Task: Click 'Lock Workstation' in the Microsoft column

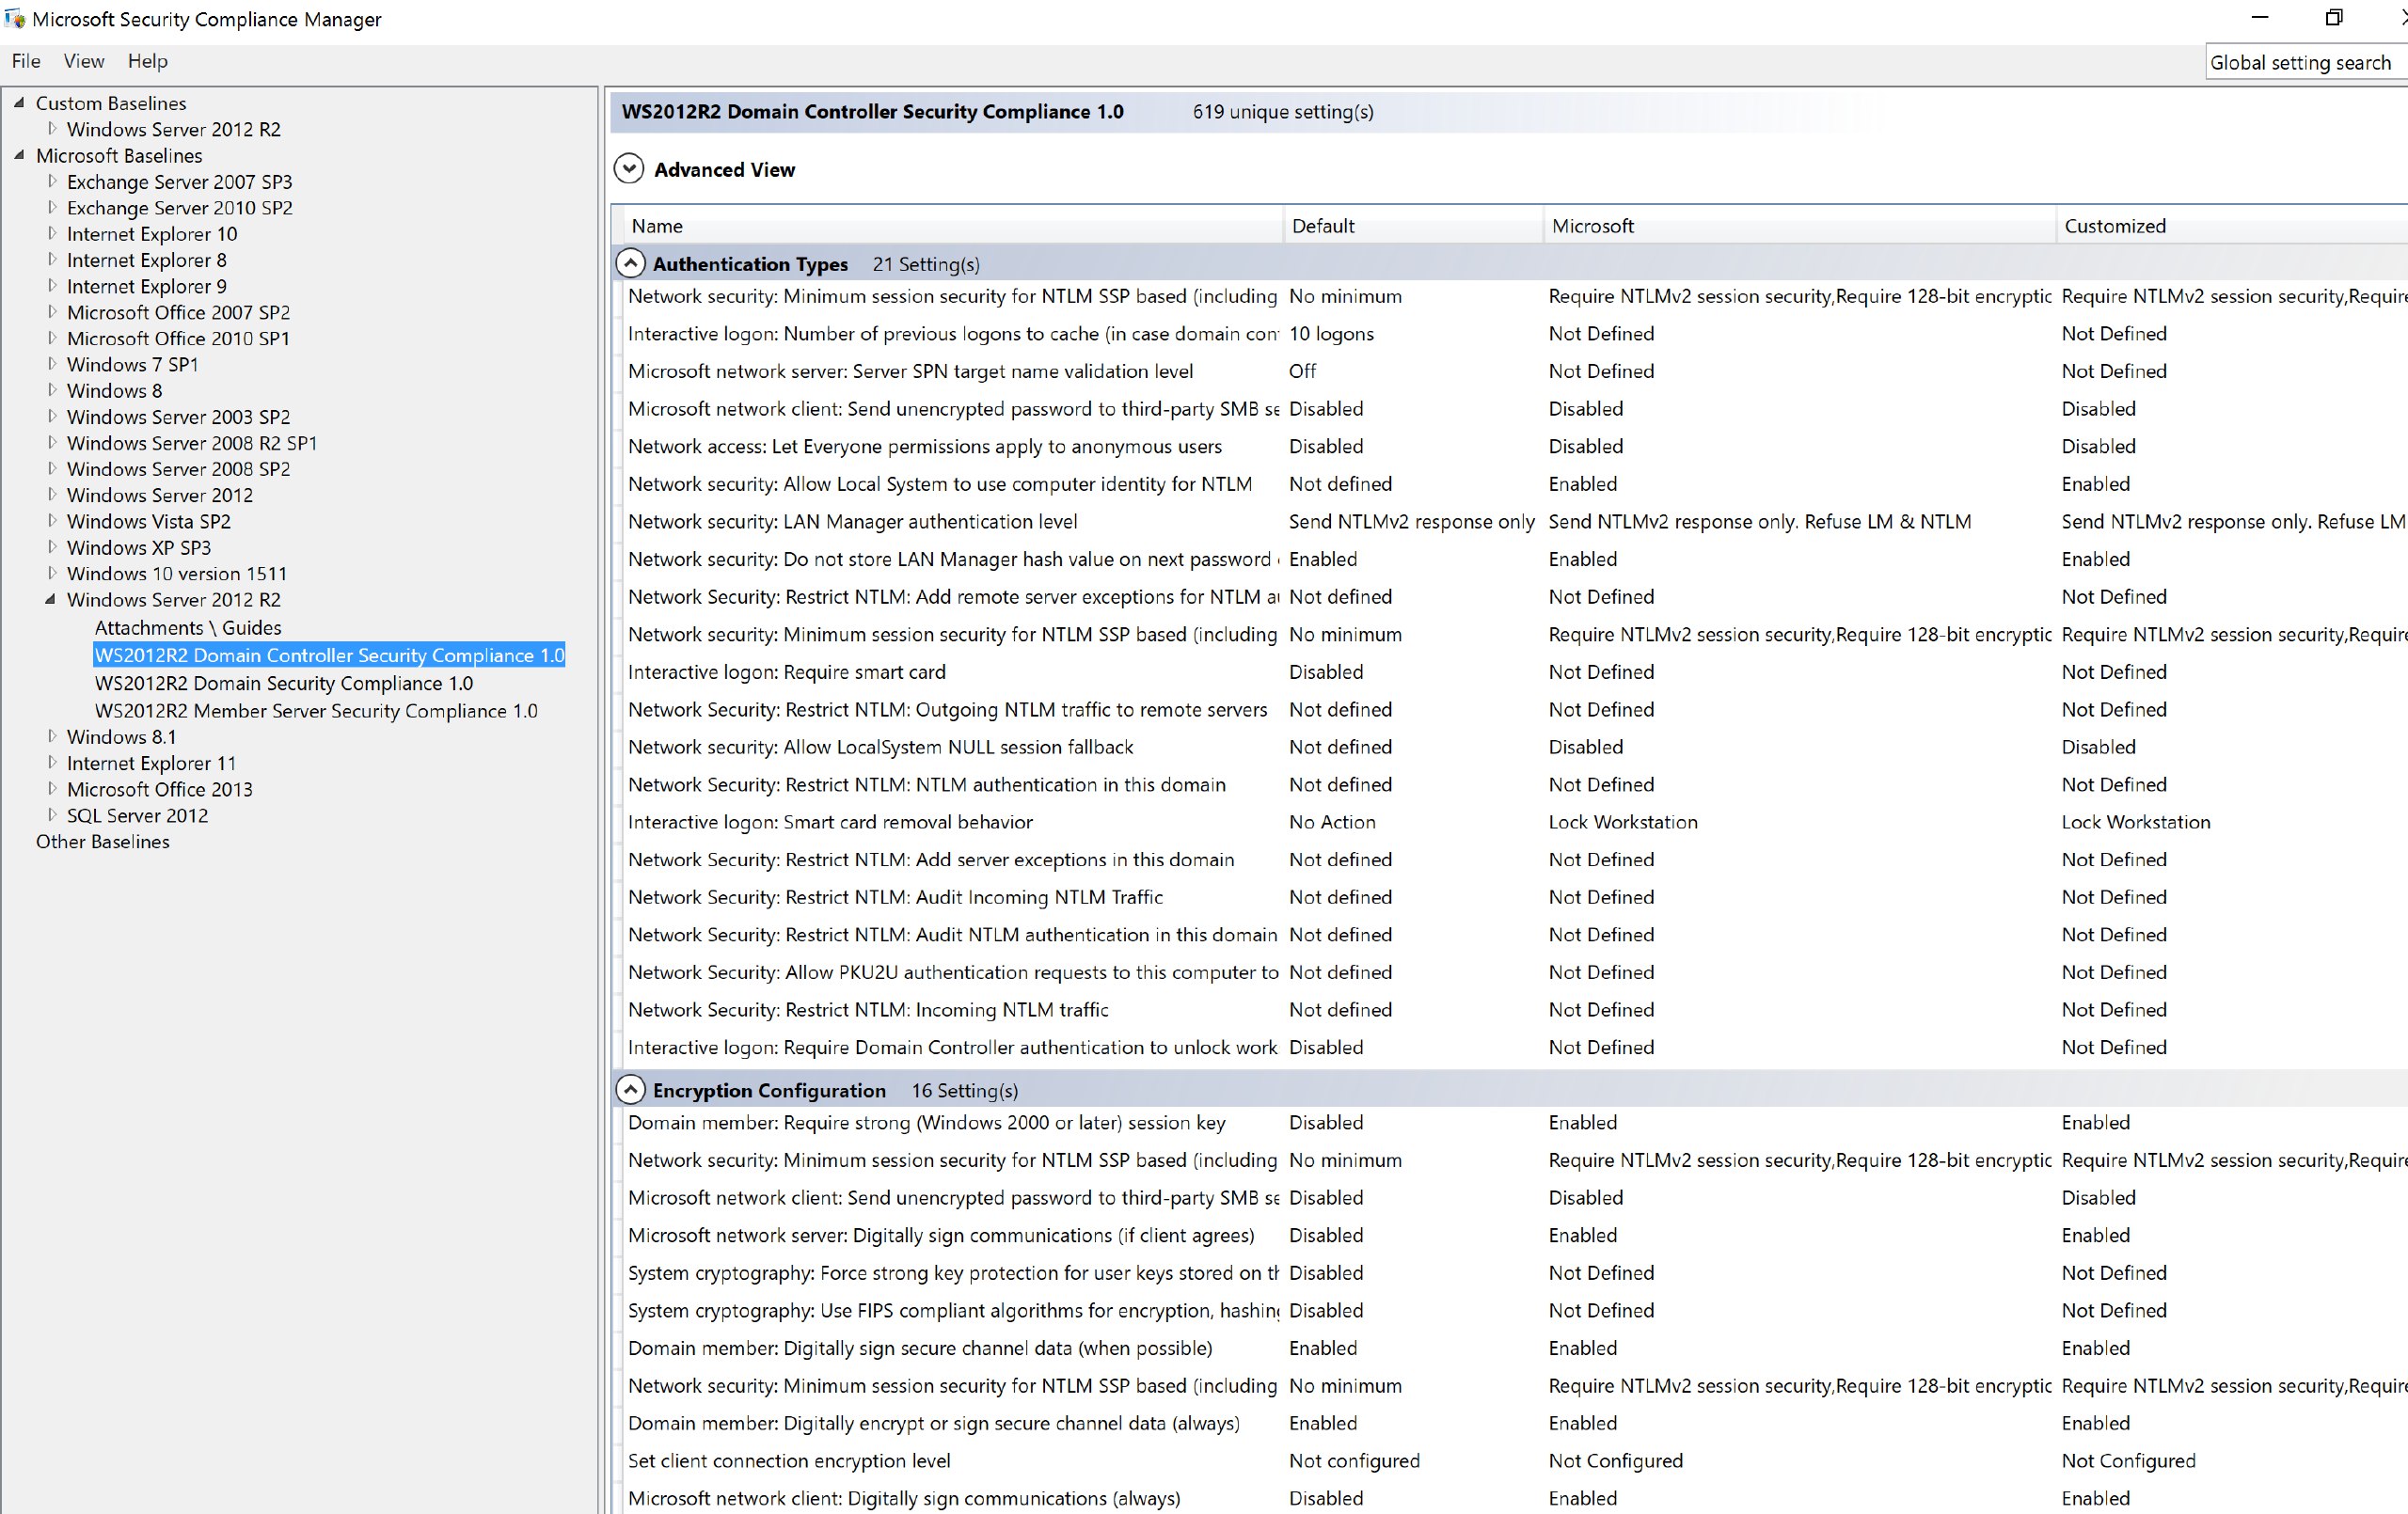Action: coord(1623,822)
